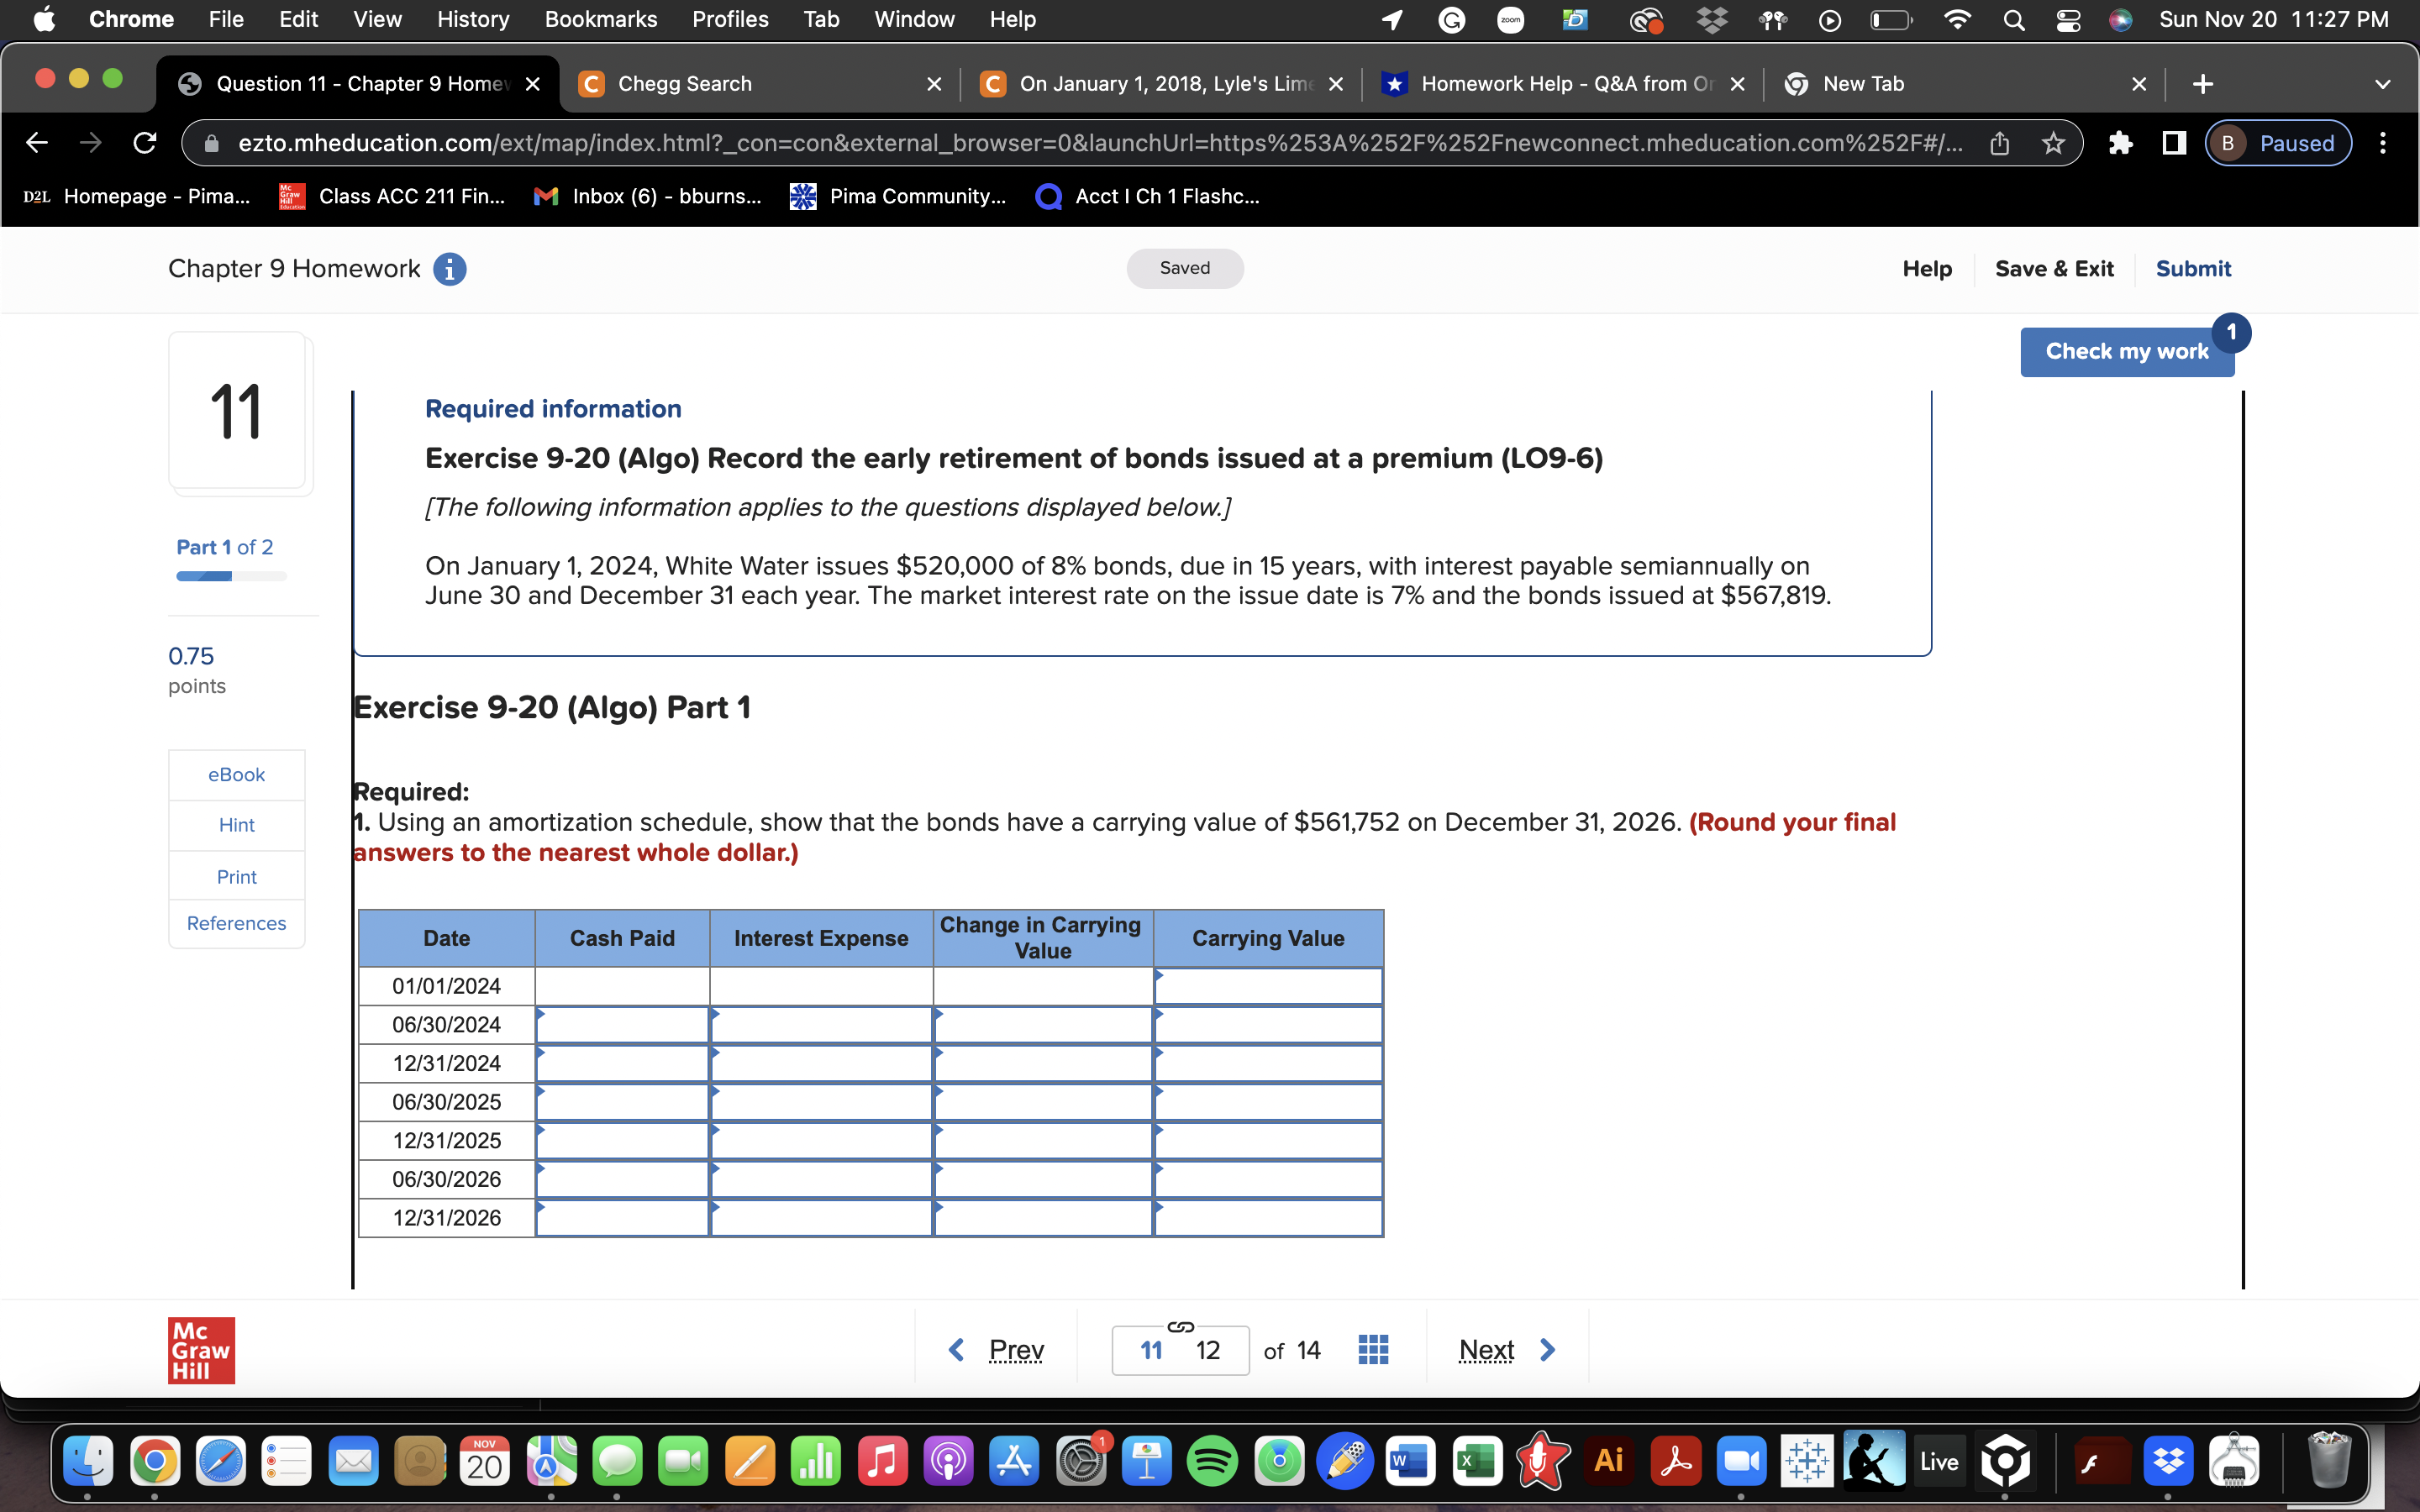2420x1512 pixels.
Task: Open the Chrome three-dot menu
Action: pyautogui.click(x=2383, y=143)
